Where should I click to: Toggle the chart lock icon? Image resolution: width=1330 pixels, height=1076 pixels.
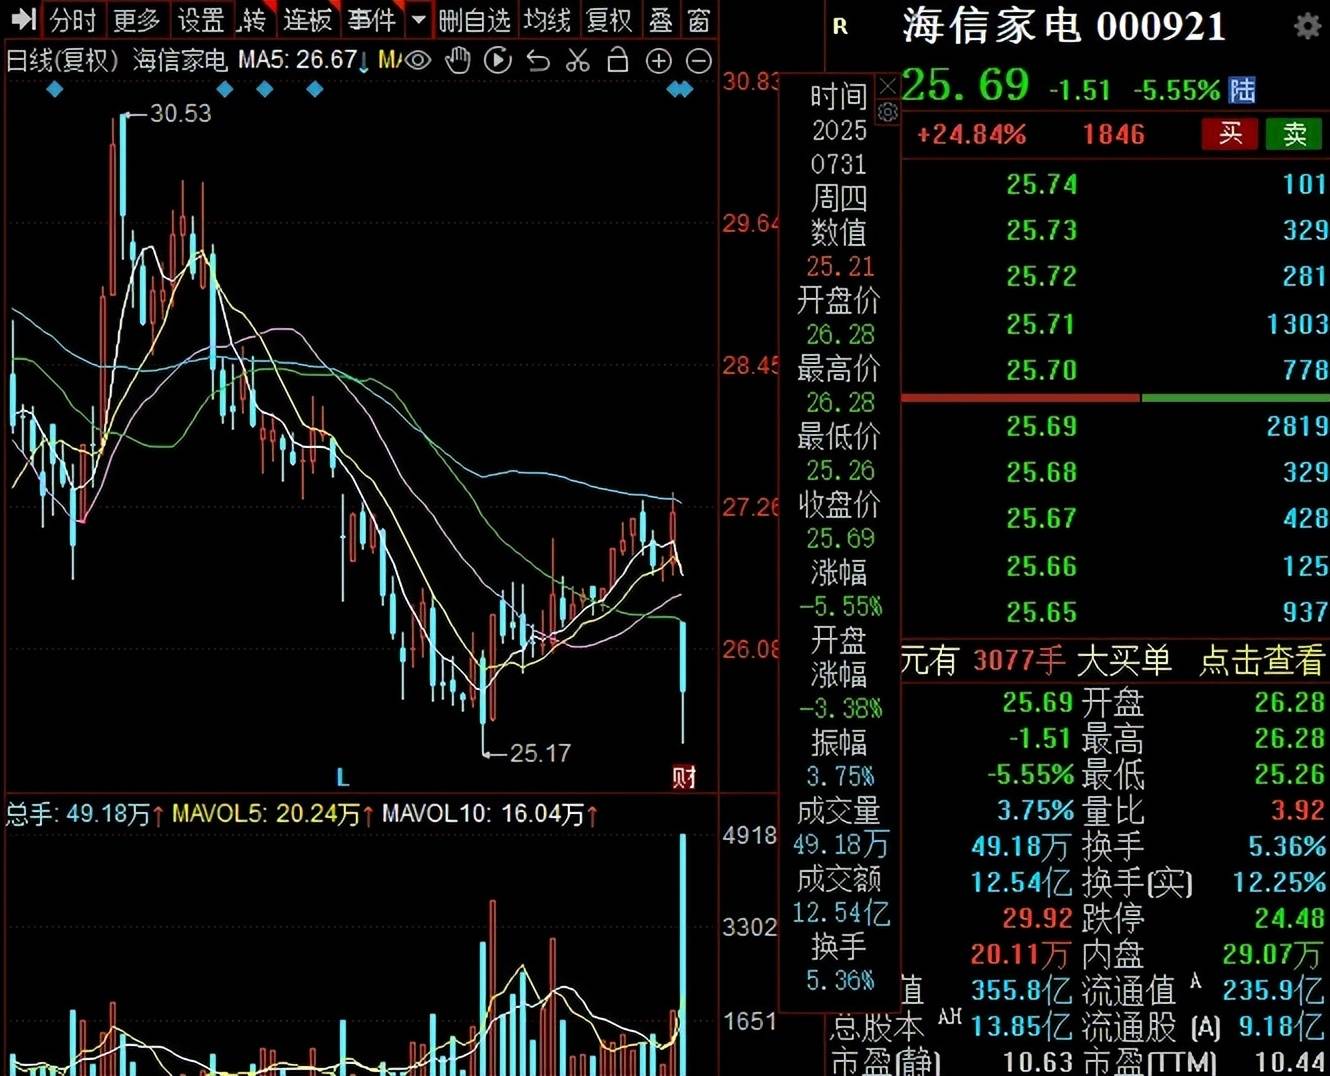pos(618,61)
